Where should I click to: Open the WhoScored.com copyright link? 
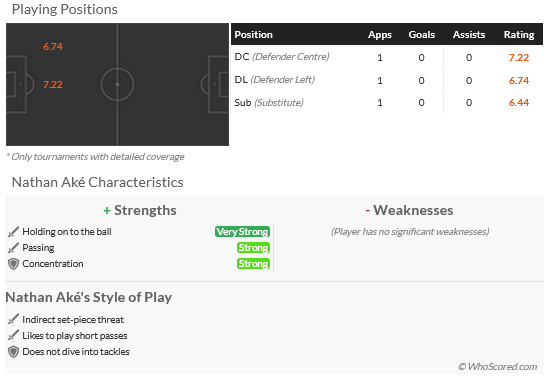(498, 367)
